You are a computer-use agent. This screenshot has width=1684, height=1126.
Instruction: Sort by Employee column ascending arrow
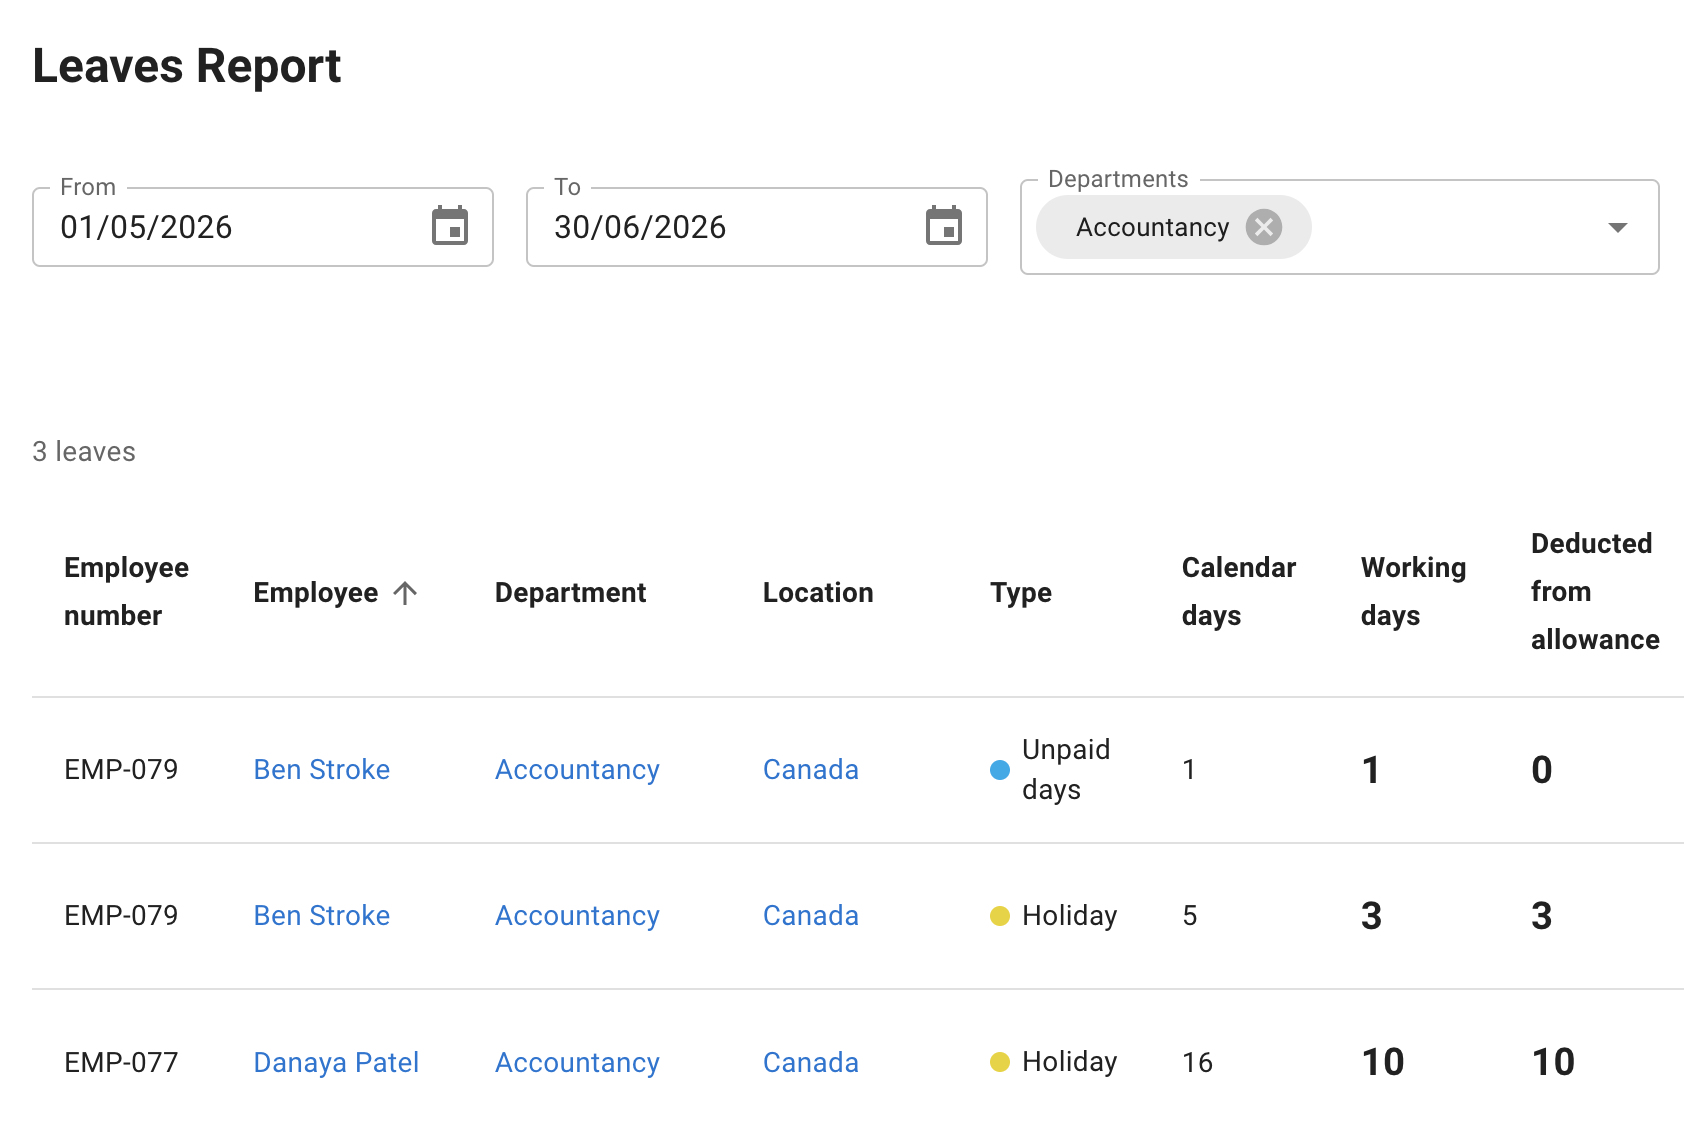click(x=406, y=593)
